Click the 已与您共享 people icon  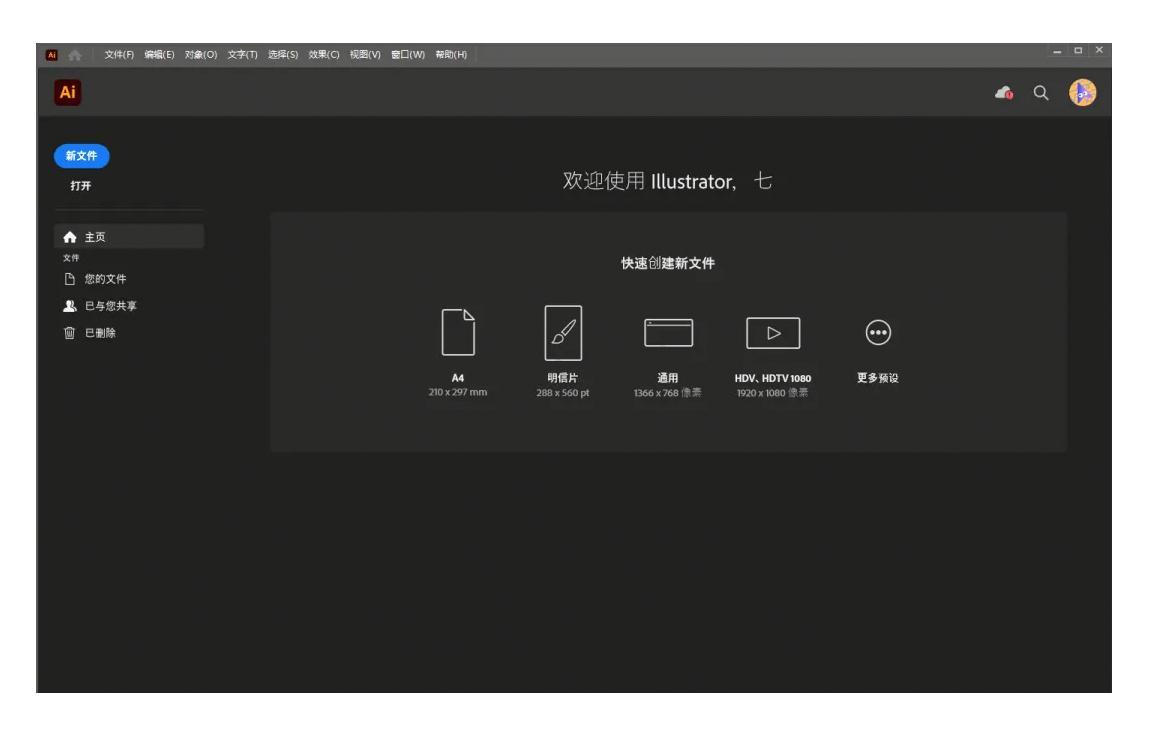click(x=70, y=306)
